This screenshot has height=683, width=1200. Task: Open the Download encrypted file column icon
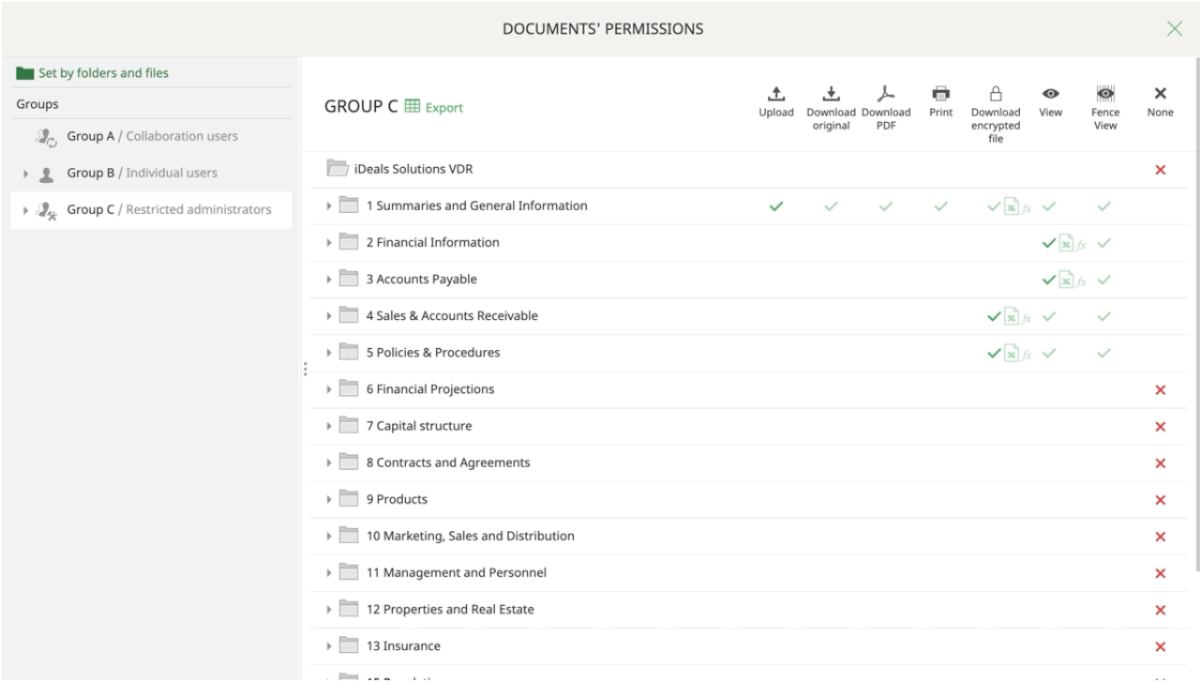point(996,94)
